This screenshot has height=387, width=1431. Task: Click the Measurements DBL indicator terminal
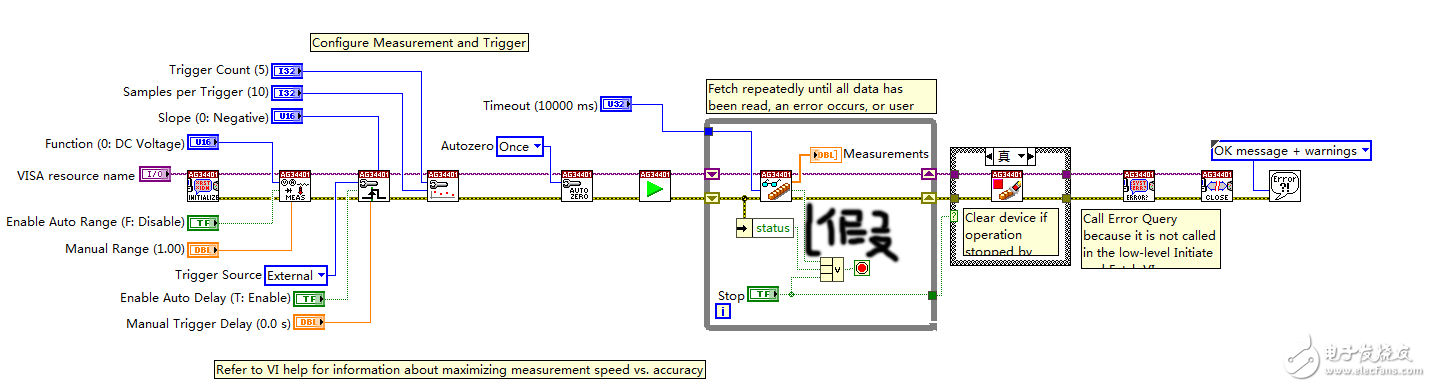[825, 154]
